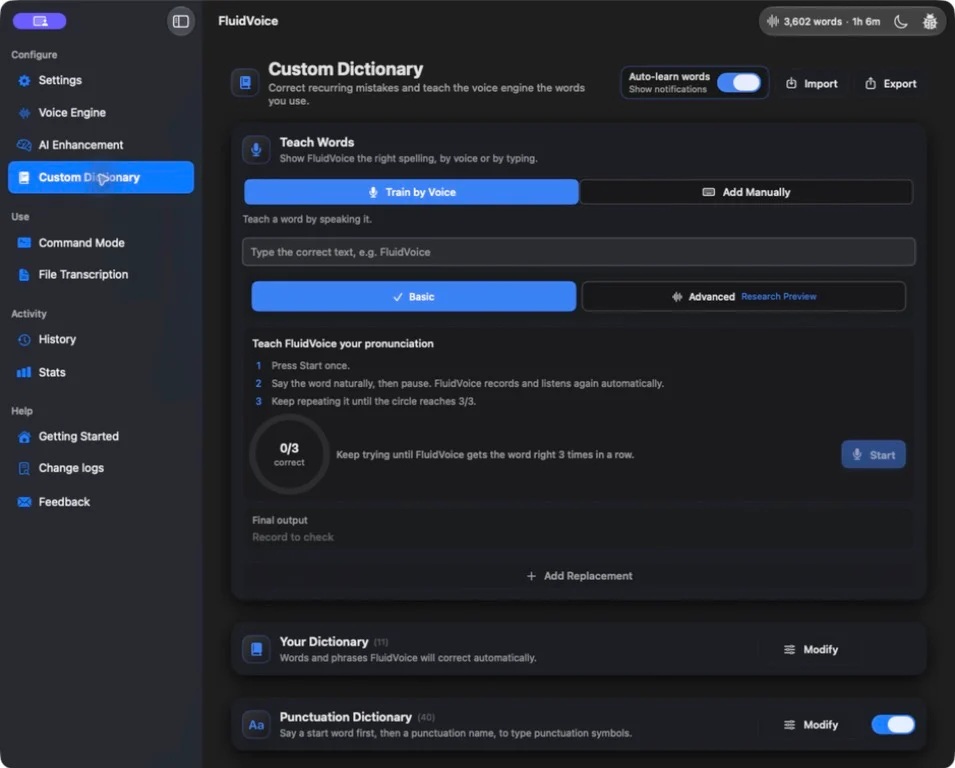Click Add Replacement
The height and width of the screenshot is (768, 955).
(579, 576)
